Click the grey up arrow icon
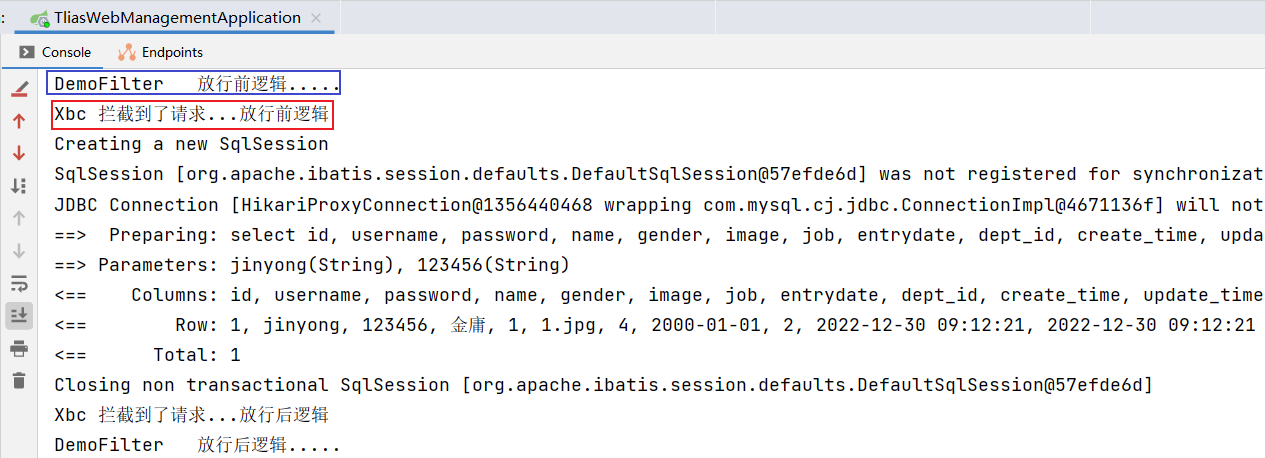 19,217
